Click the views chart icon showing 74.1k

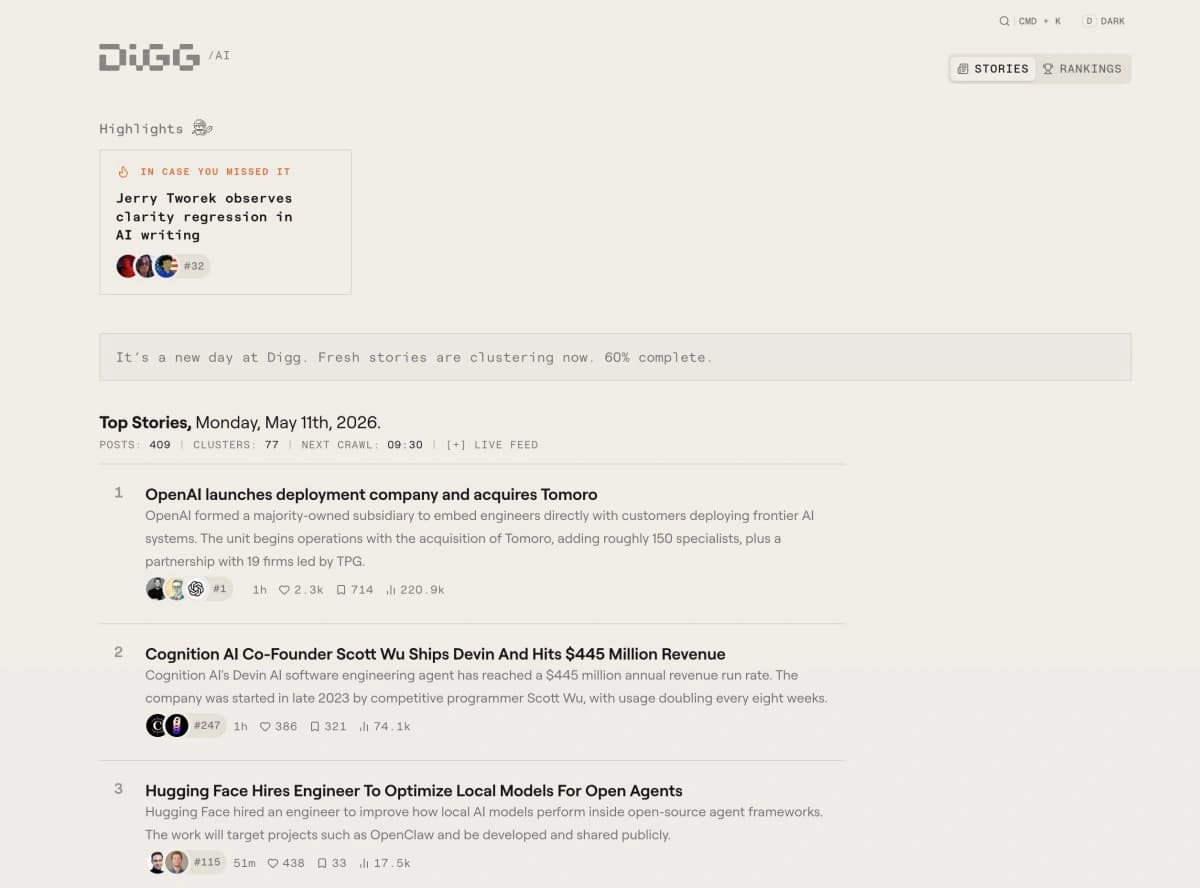365,727
